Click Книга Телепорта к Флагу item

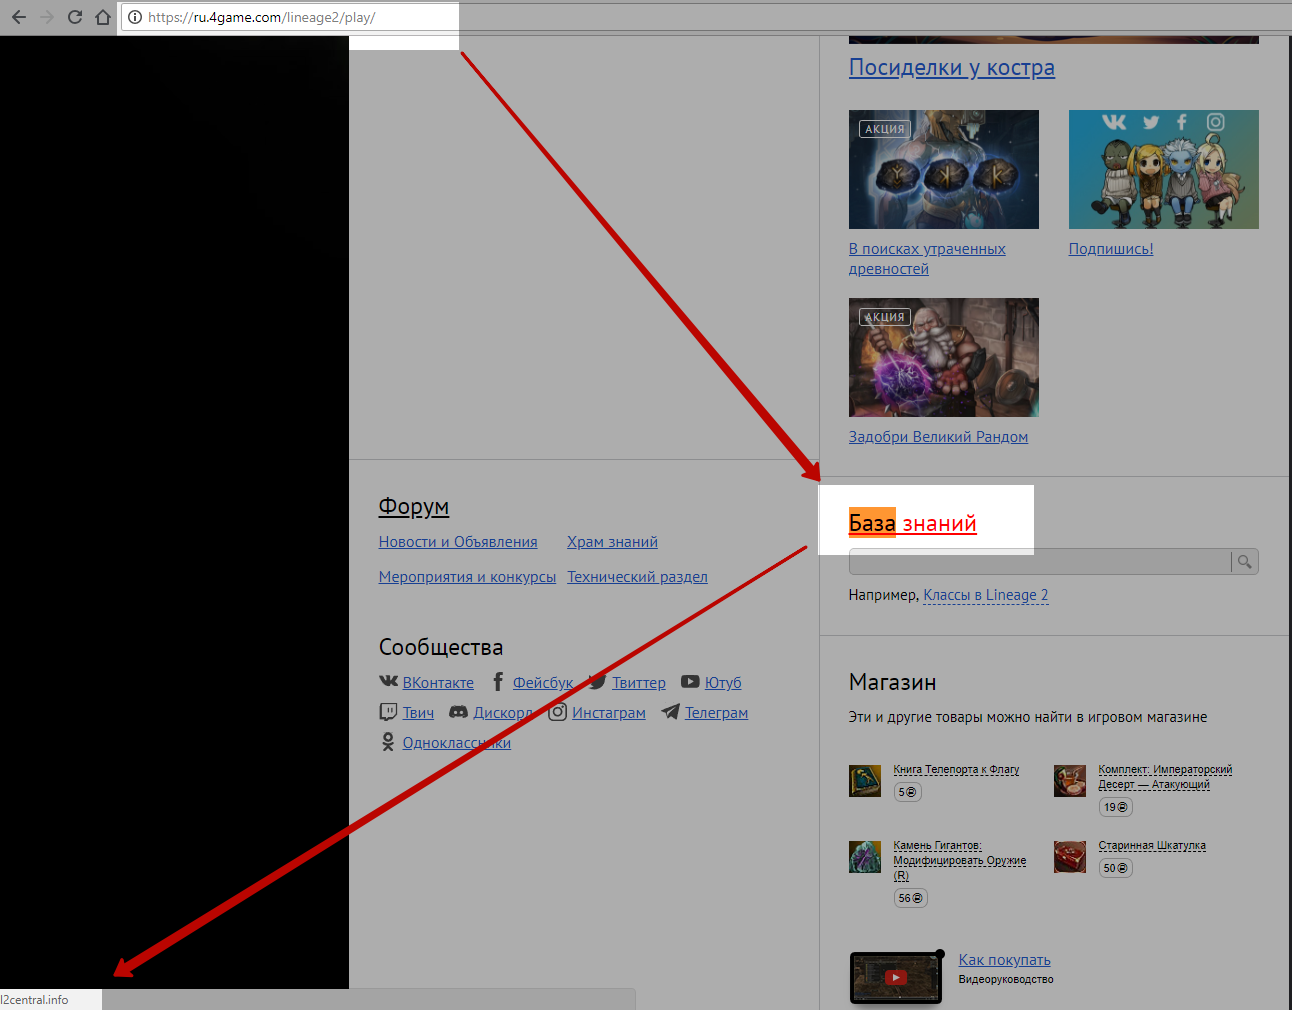coord(956,769)
